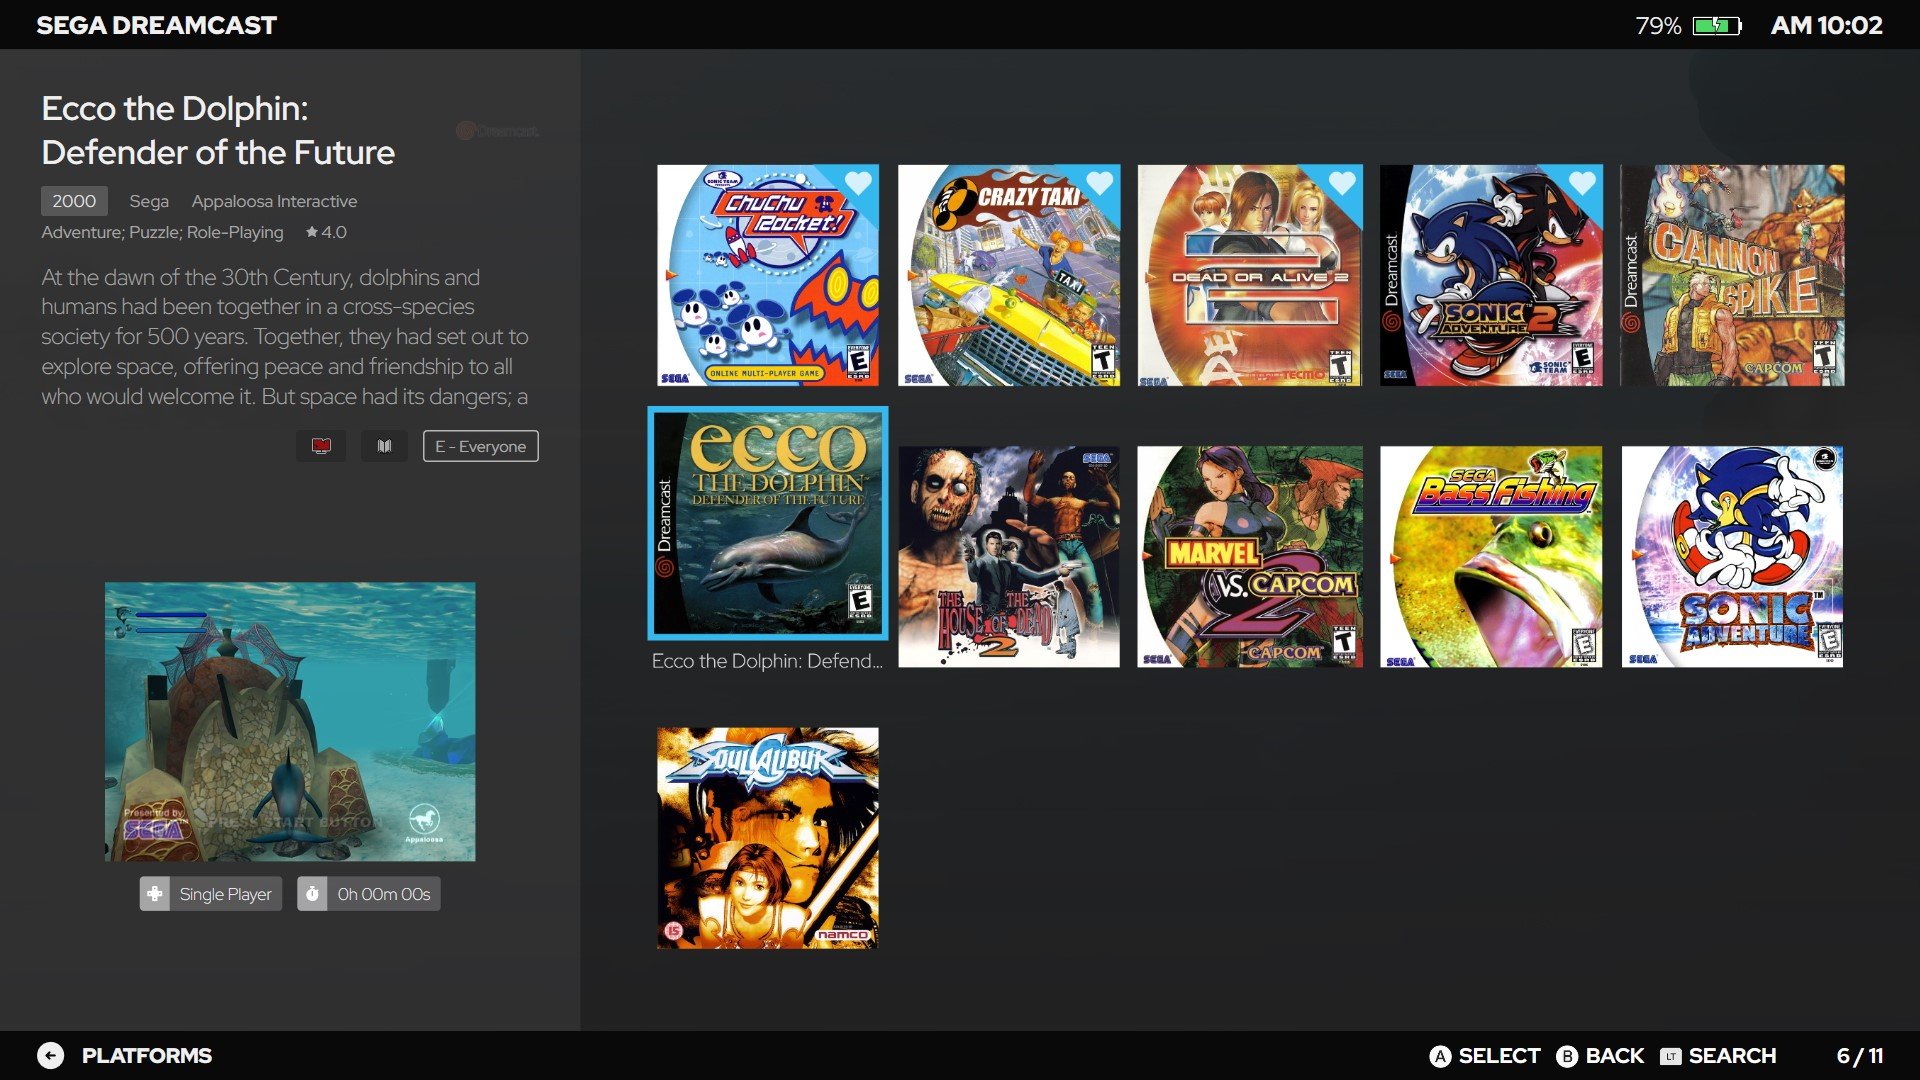
Task: Pick the Marvel vs. Capcom 2 cover
Action: [1250, 557]
